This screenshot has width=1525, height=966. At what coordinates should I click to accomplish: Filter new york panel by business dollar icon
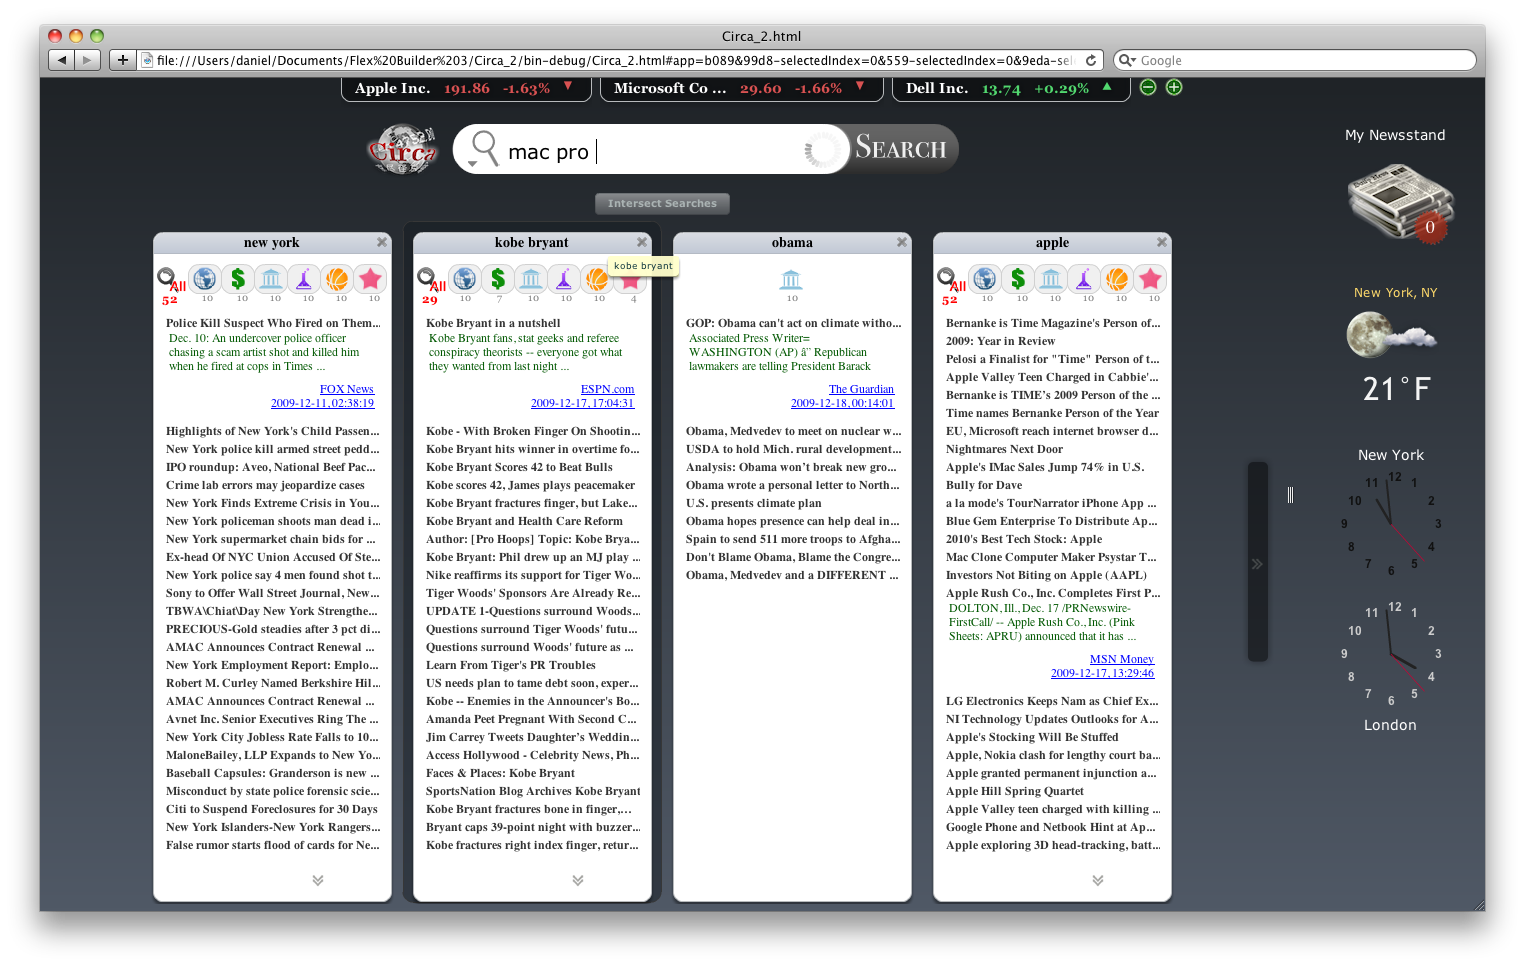click(x=238, y=279)
